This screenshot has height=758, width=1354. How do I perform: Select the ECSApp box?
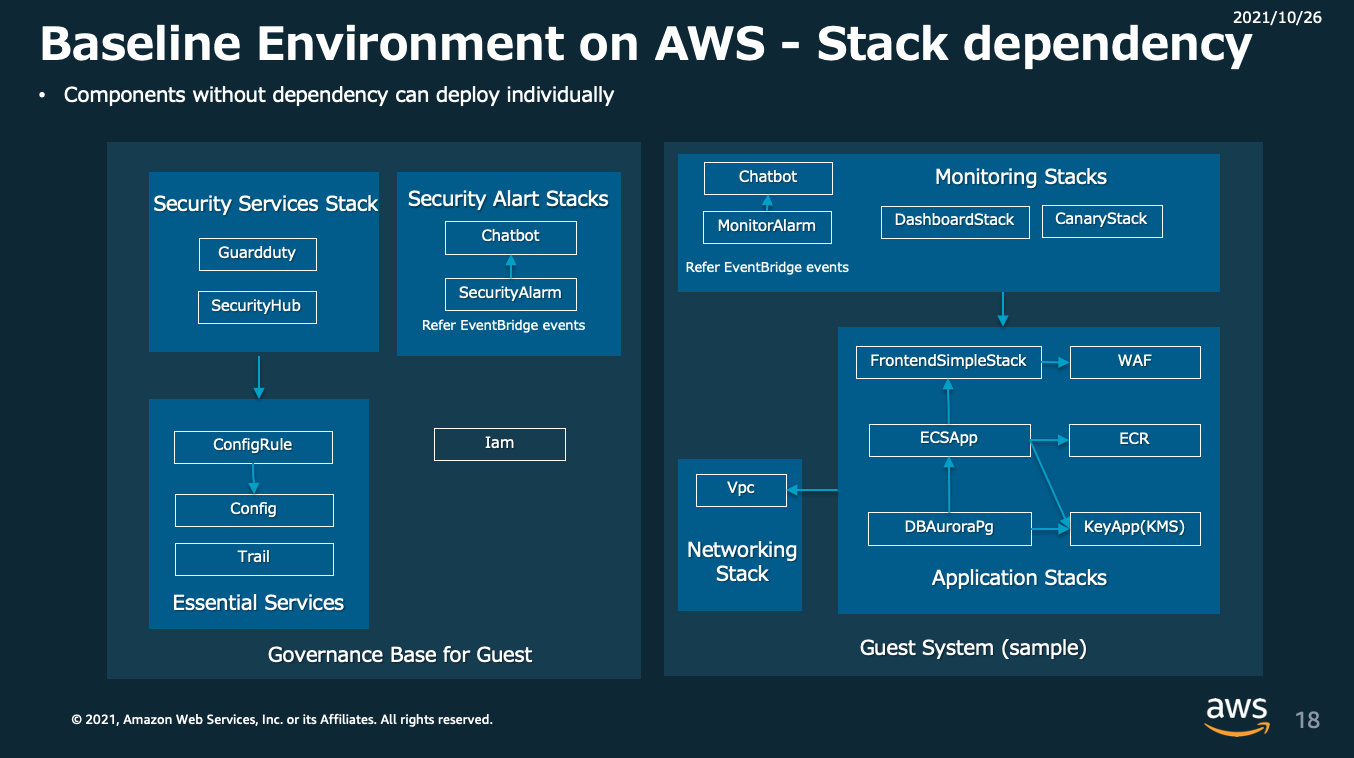point(949,440)
